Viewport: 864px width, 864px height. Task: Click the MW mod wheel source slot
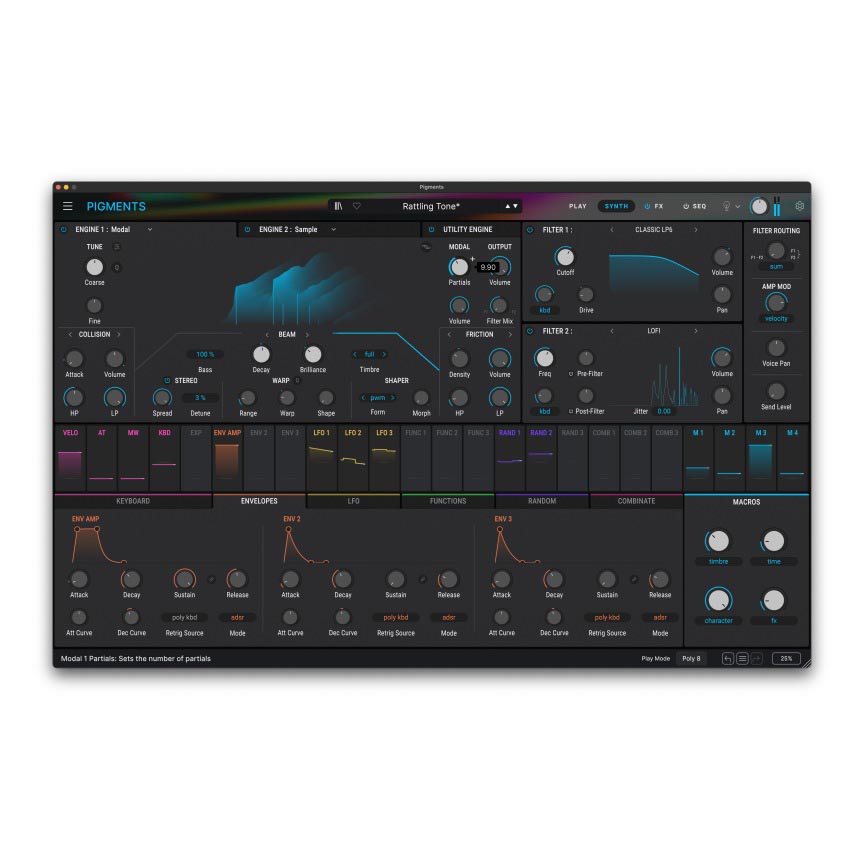pos(133,457)
